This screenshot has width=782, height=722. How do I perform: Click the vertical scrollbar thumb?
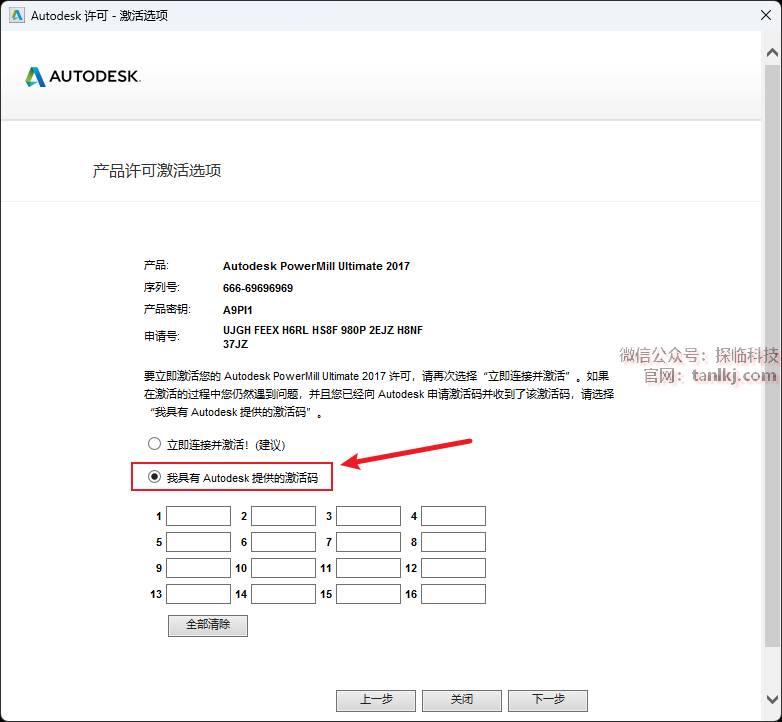(x=772, y=356)
